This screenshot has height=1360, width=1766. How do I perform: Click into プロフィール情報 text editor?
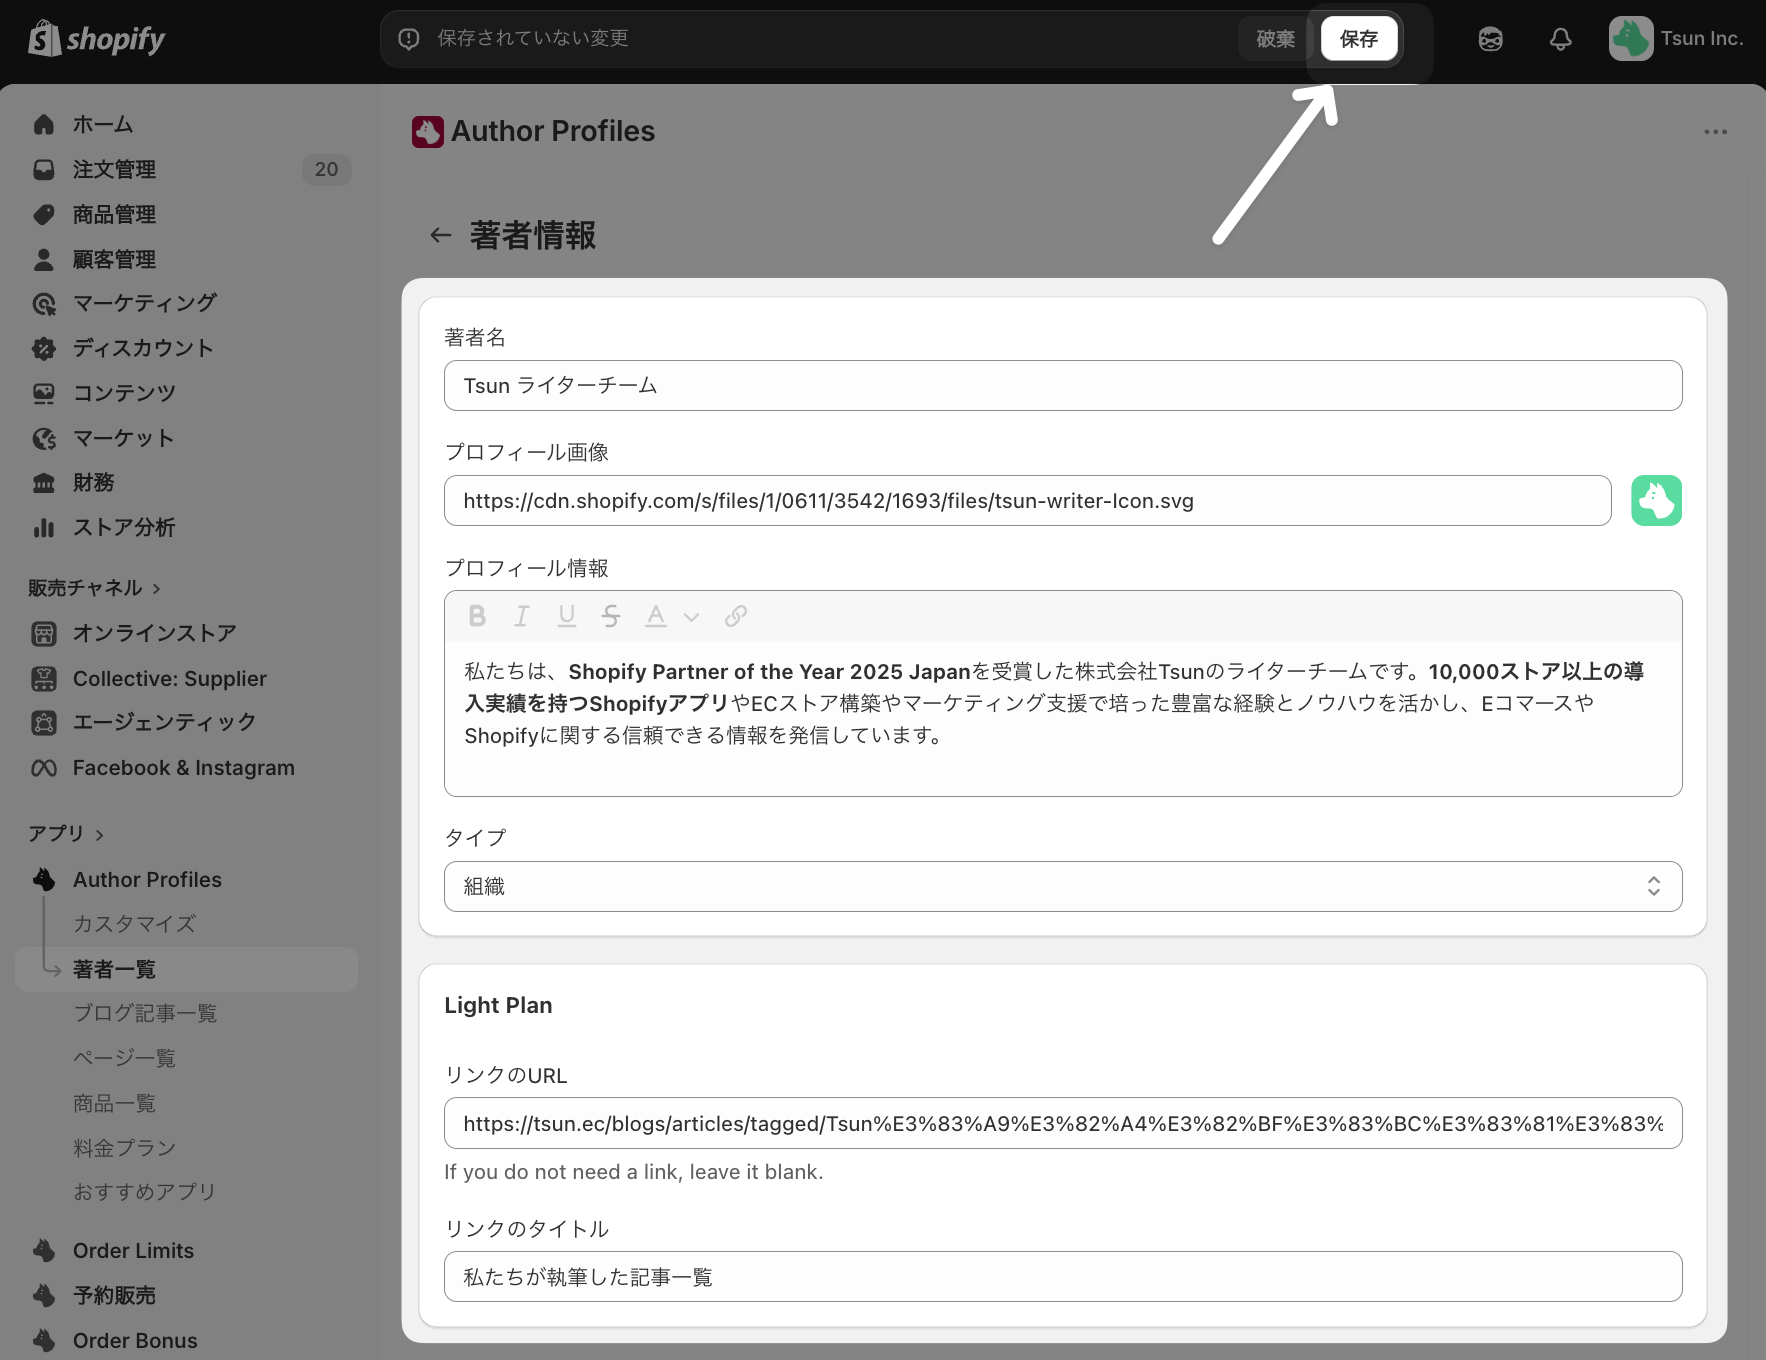[x=1063, y=718]
